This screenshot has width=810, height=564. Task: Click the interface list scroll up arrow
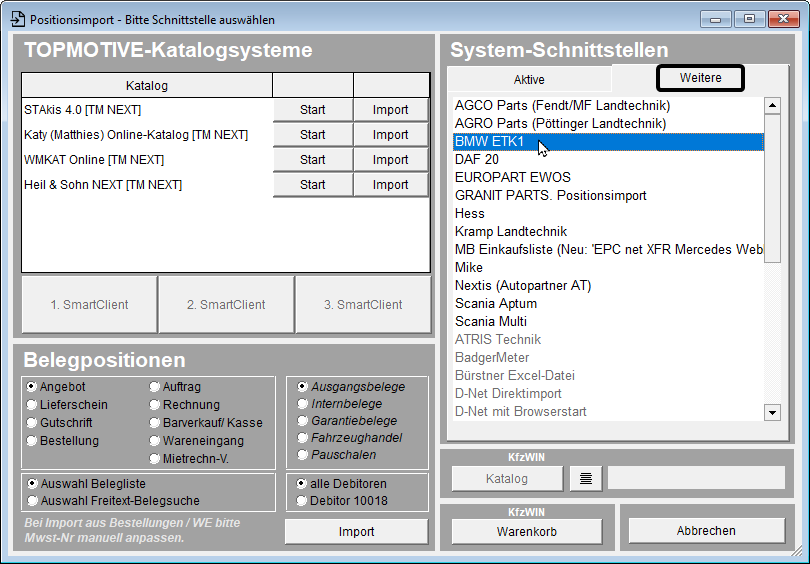pyautogui.click(x=772, y=105)
